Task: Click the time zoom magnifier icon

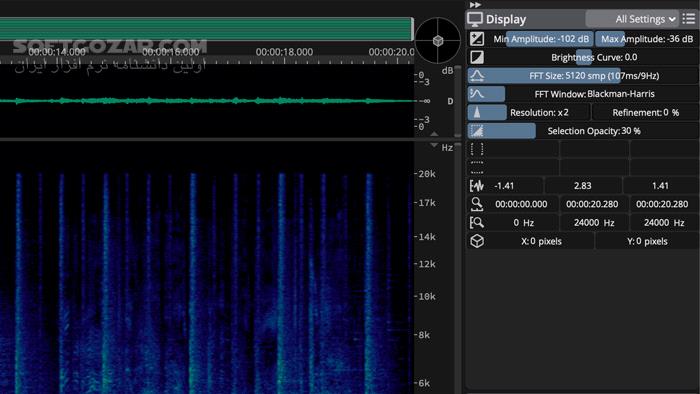Action: click(477, 204)
